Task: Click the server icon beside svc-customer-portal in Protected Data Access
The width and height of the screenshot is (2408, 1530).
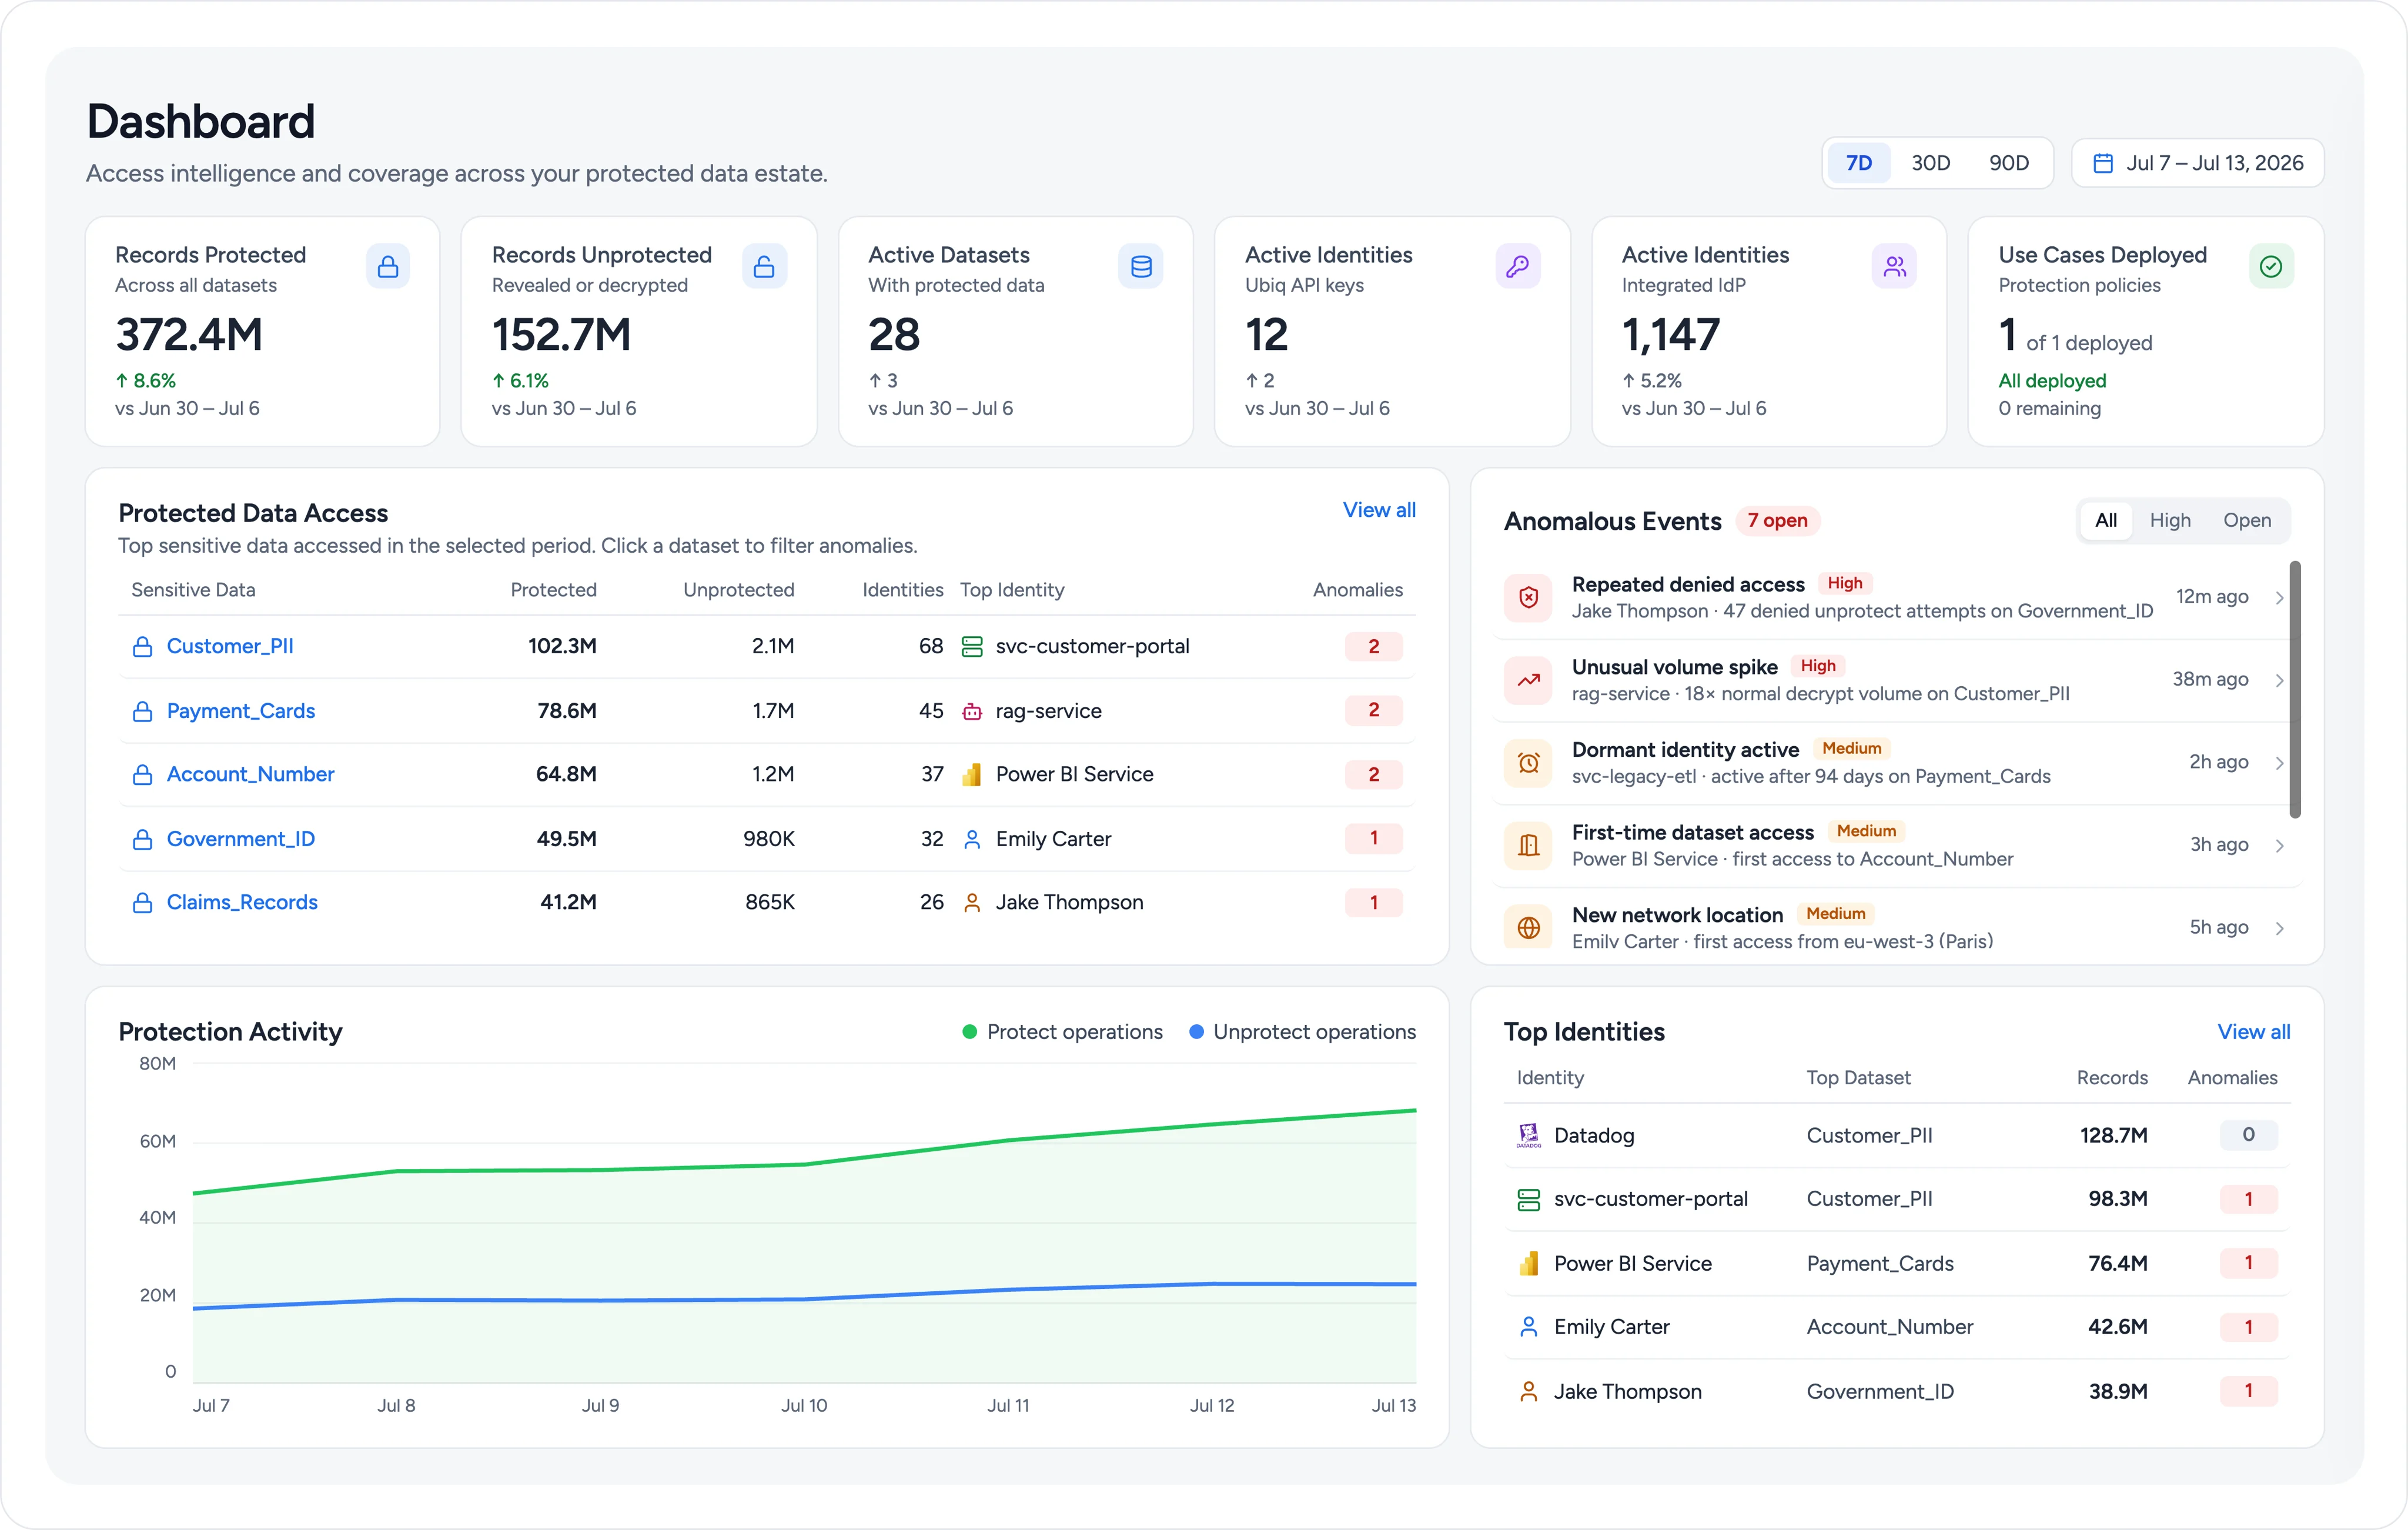Action: 971,647
